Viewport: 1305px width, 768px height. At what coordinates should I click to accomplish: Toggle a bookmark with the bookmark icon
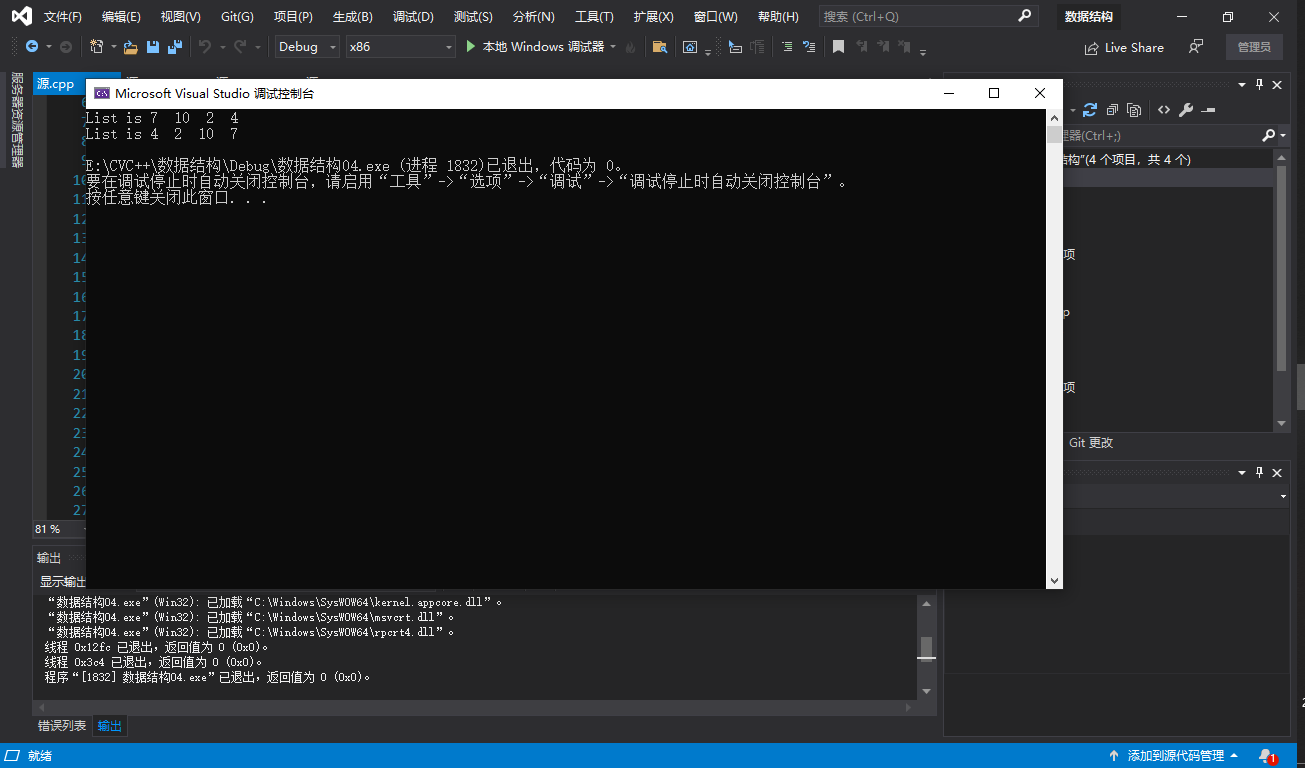click(x=838, y=47)
